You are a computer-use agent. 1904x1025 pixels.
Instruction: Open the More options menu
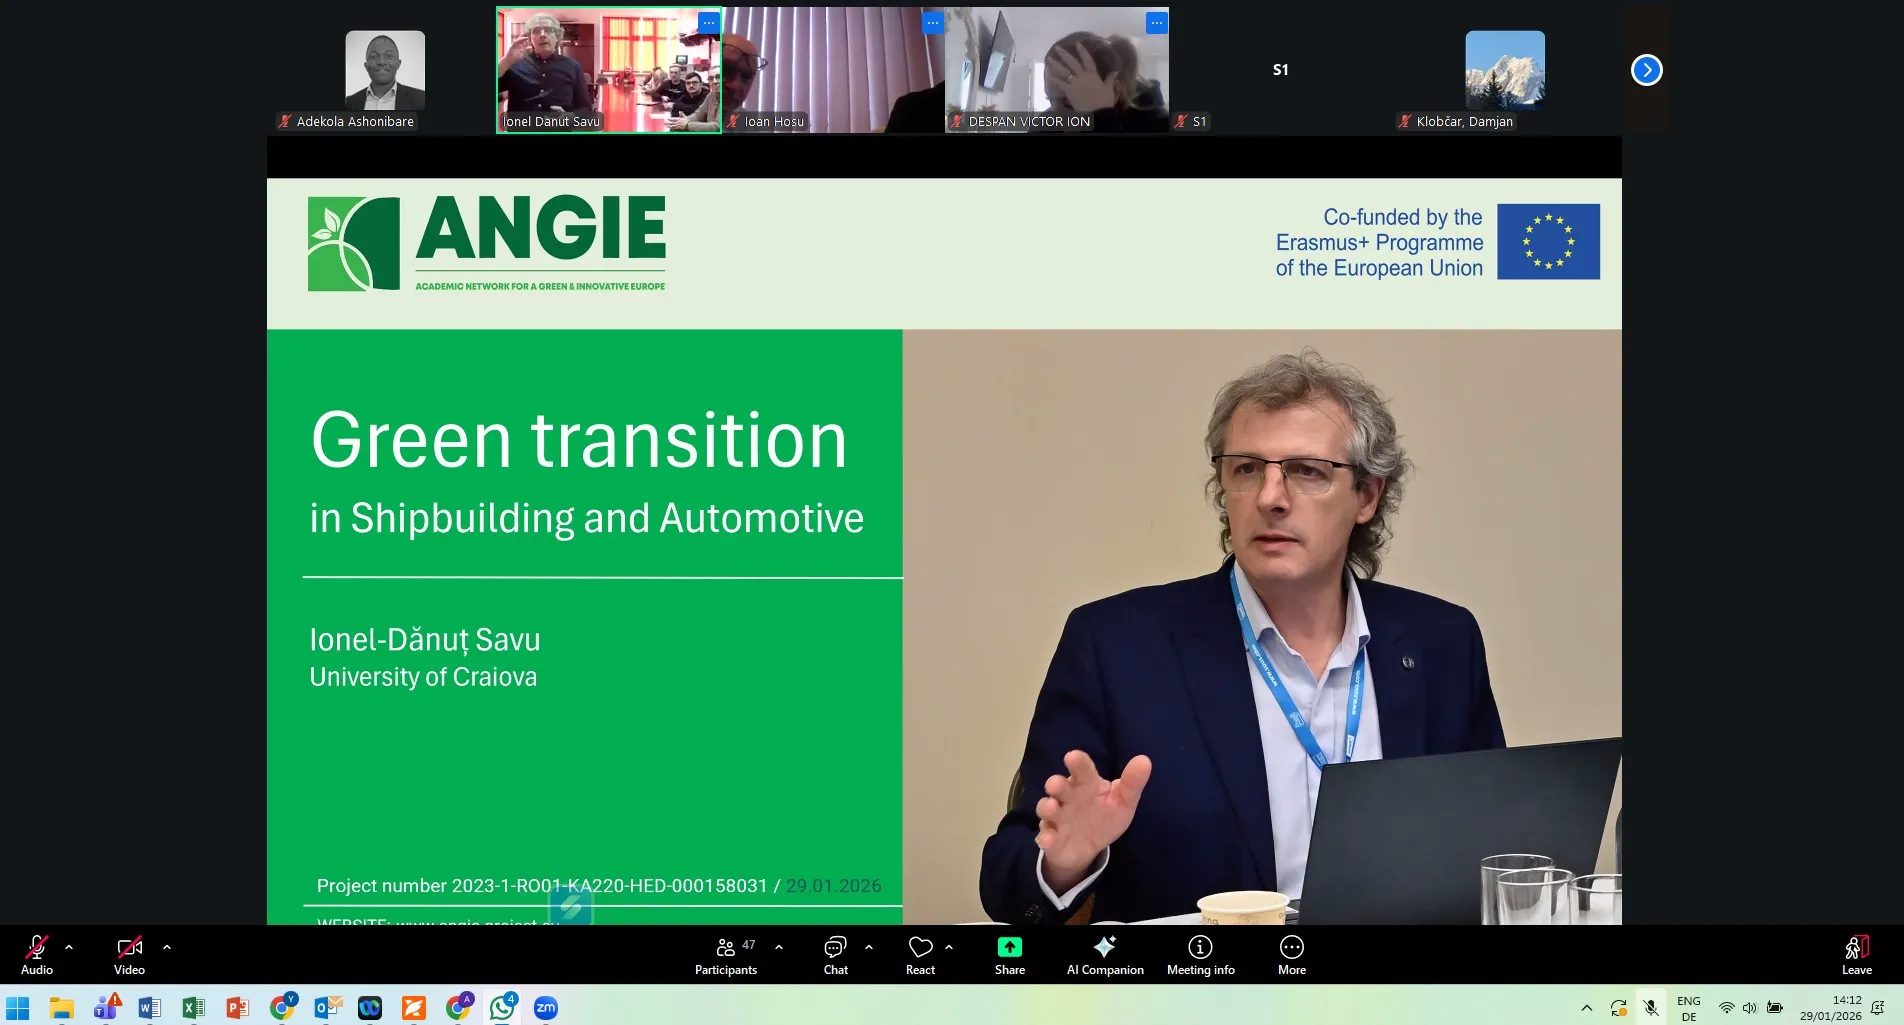(x=1291, y=955)
